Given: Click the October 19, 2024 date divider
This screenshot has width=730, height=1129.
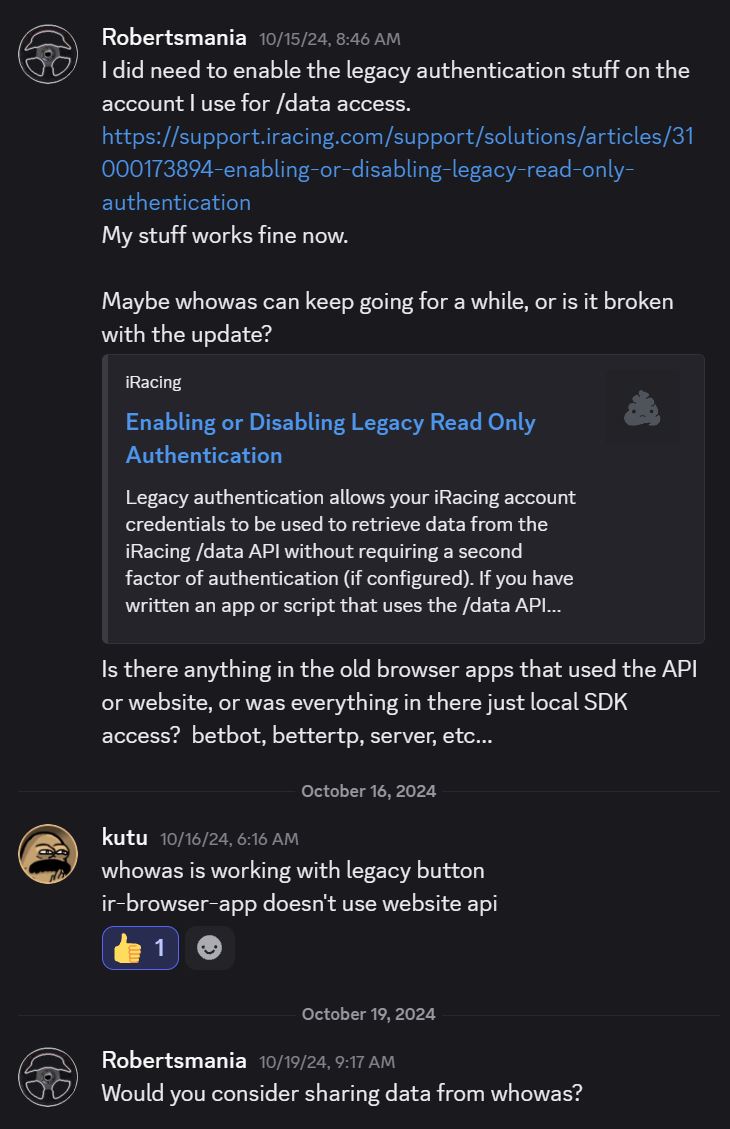Looking at the screenshot, I should pyautogui.click(x=369, y=1015).
